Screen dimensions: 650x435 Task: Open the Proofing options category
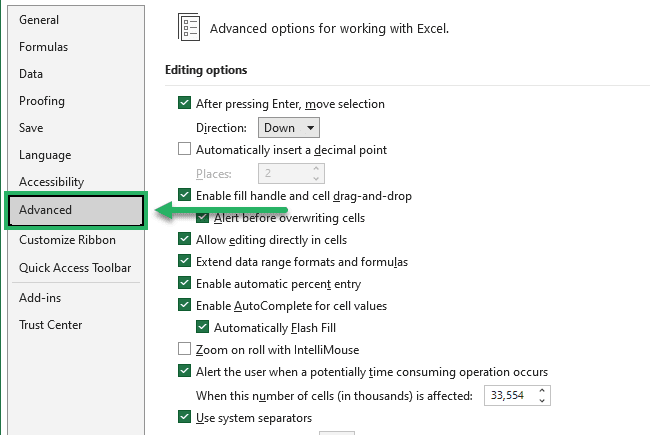click(42, 101)
